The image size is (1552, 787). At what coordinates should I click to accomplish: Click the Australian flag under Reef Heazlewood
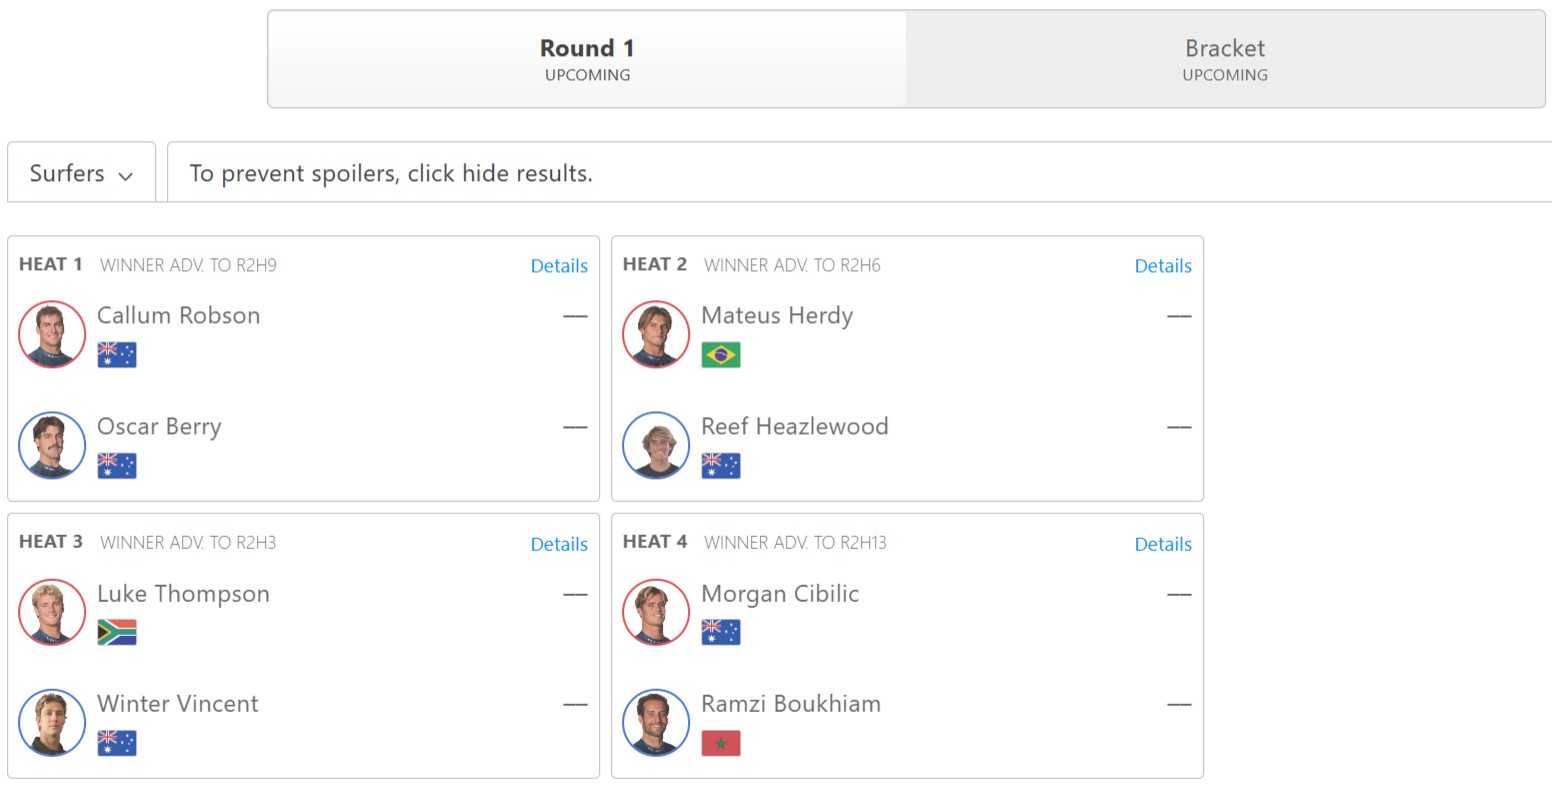point(721,466)
